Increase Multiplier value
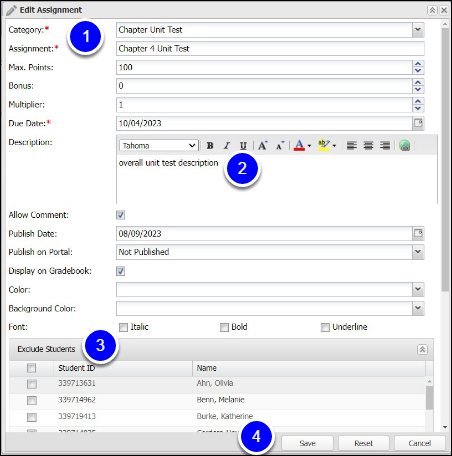This screenshot has width=452, height=456. click(x=418, y=101)
